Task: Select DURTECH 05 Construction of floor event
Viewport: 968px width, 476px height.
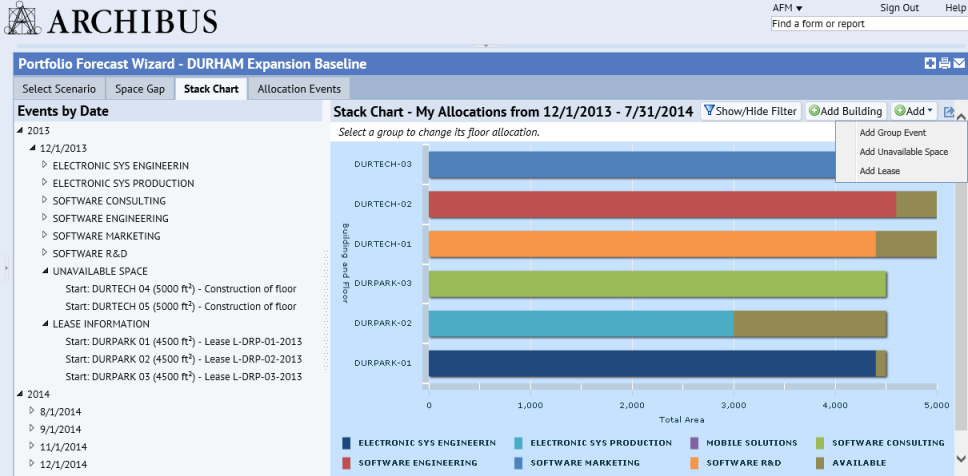Action: [x=181, y=306]
